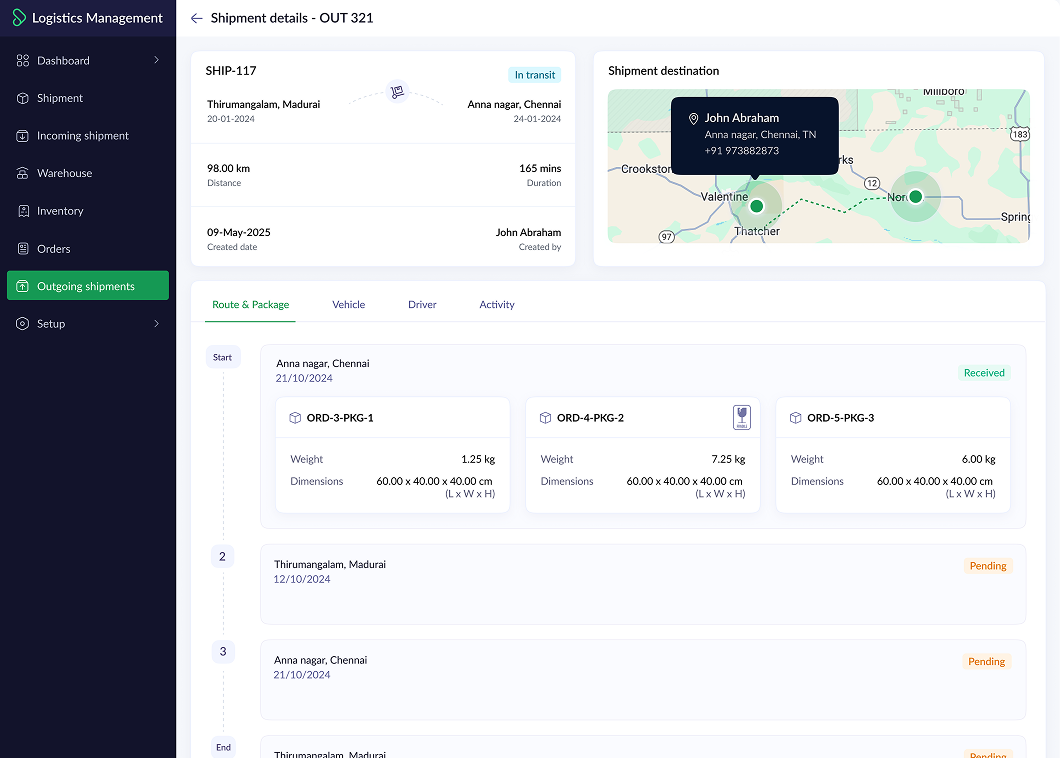Screen dimensions: 1060x758
Task: Click the 98.00 km distance value
Action: coord(228,168)
